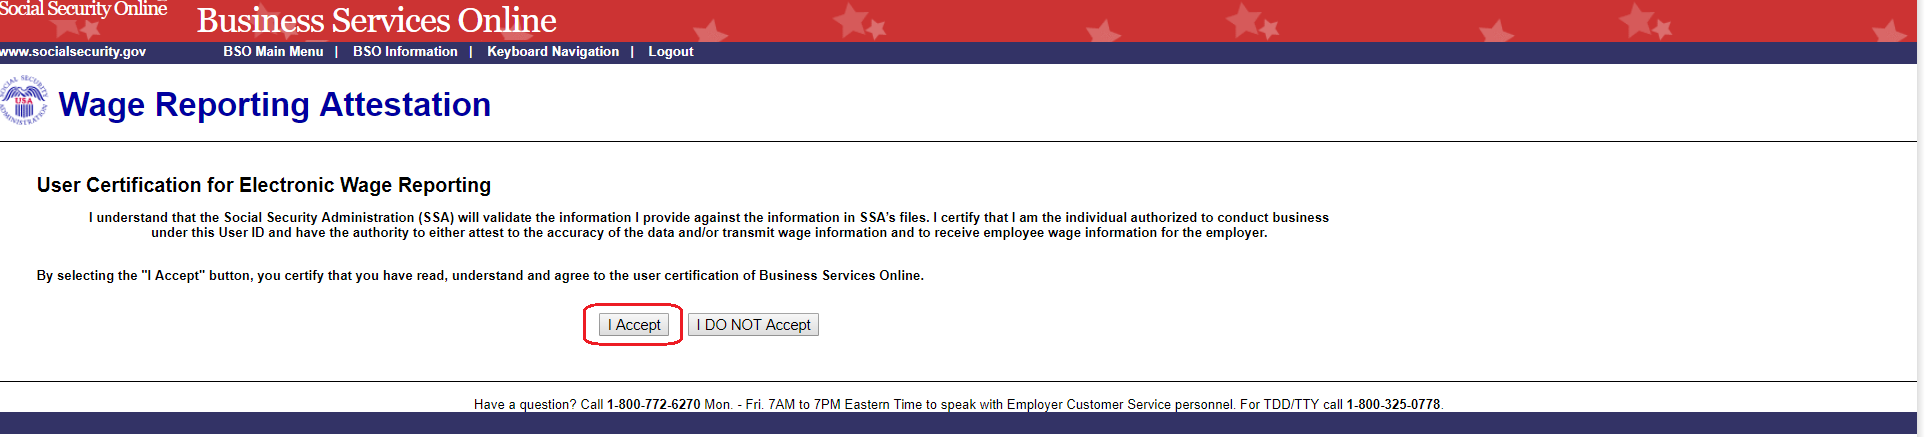
Task: Go to BSO Main Menu
Action: coord(273,52)
